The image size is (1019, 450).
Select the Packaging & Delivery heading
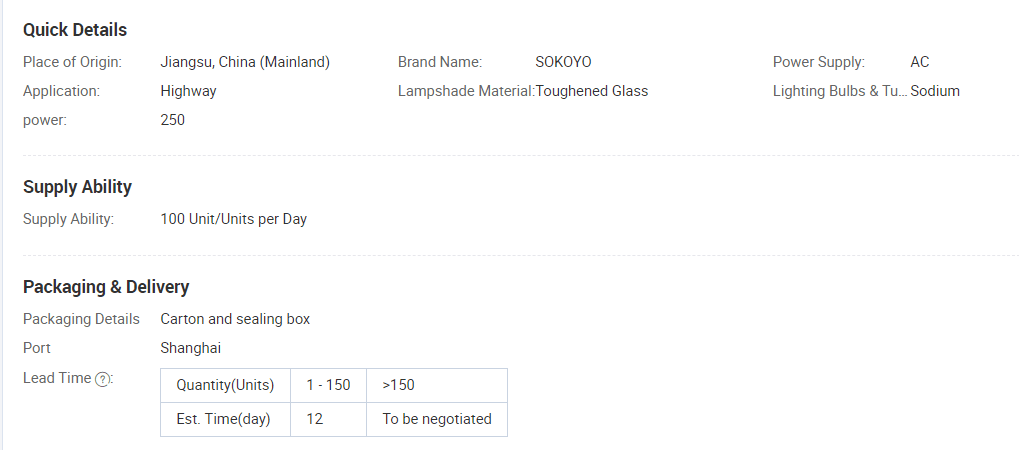[106, 287]
